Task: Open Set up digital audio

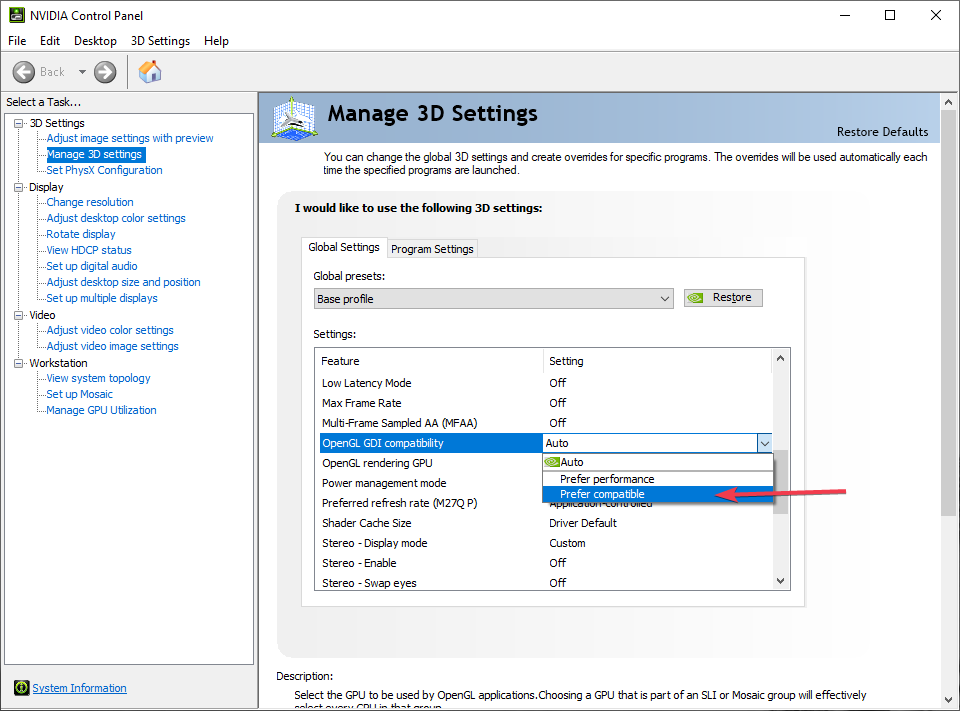Action: coord(92,266)
